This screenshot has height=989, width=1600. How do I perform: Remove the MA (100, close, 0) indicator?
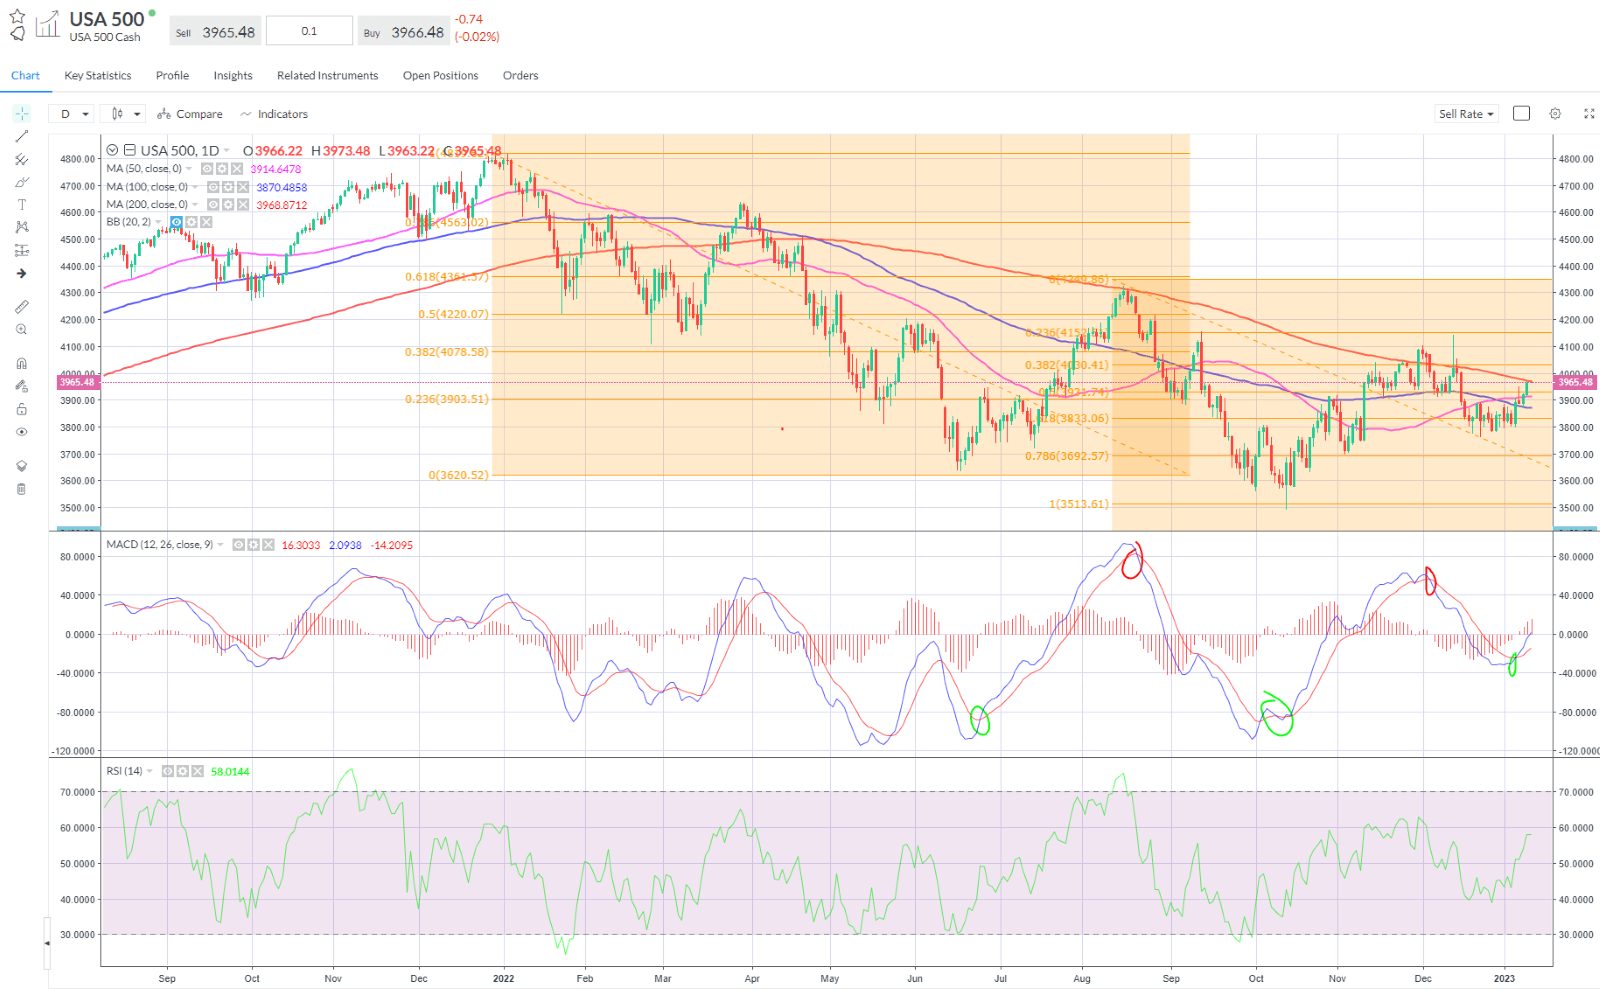(243, 187)
